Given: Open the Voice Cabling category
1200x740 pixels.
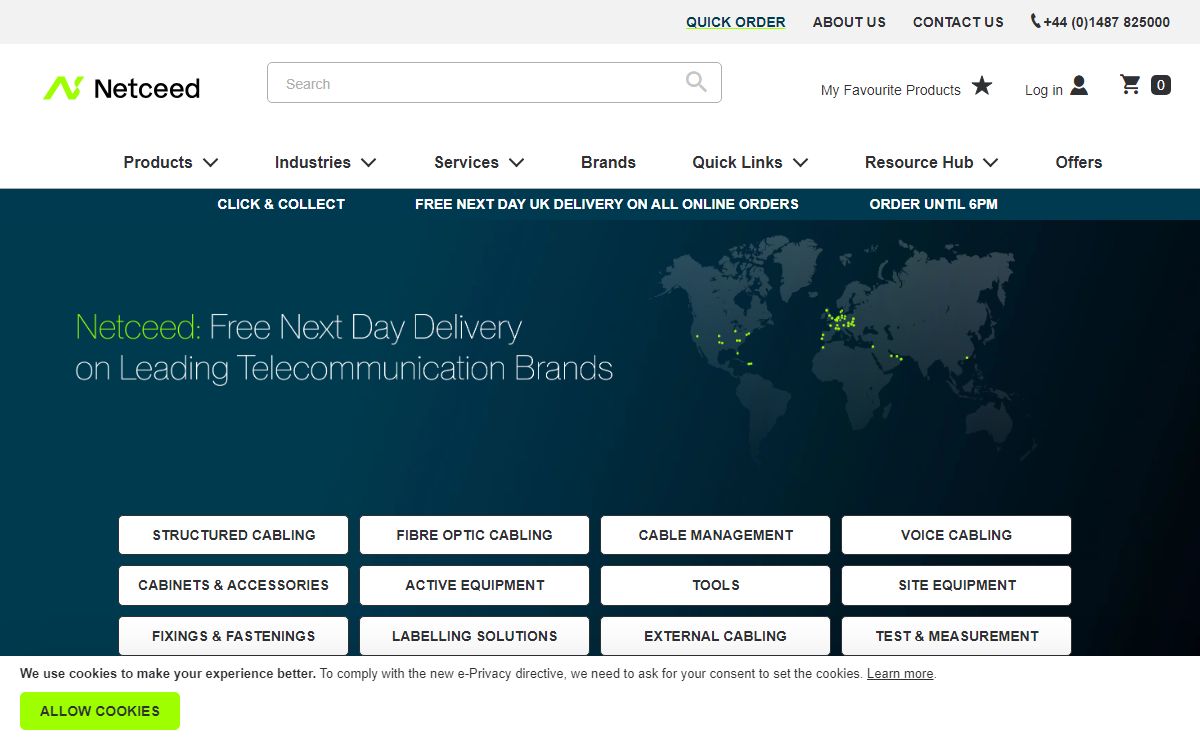Looking at the screenshot, I should point(957,535).
